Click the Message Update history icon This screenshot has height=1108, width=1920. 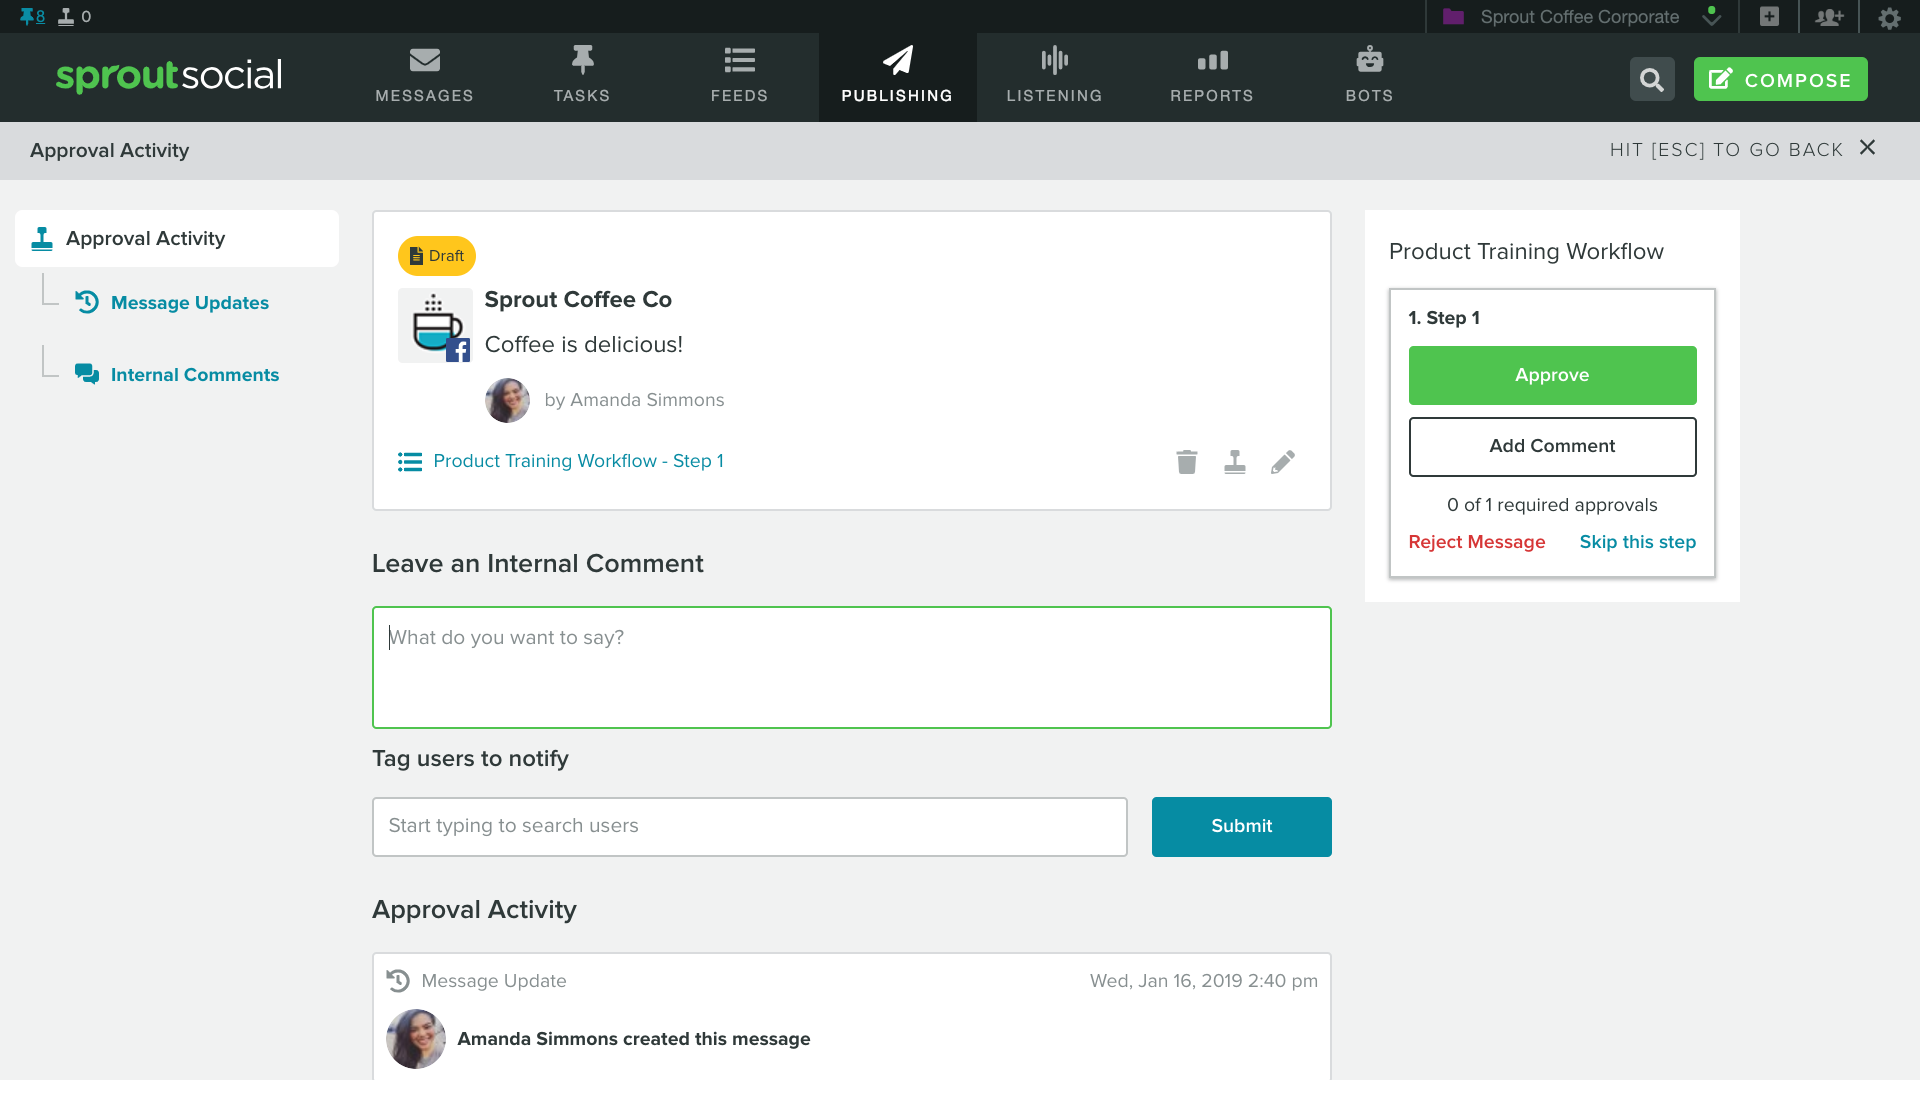coord(398,981)
